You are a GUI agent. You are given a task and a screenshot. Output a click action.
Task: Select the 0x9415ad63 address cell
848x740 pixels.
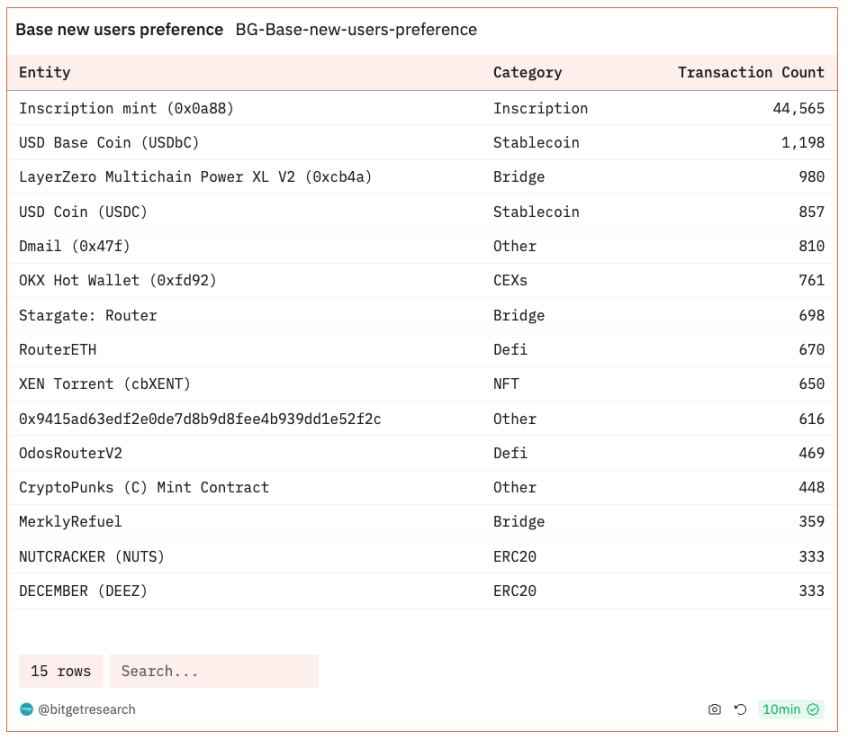pyautogui.click(x=199, y=419)
